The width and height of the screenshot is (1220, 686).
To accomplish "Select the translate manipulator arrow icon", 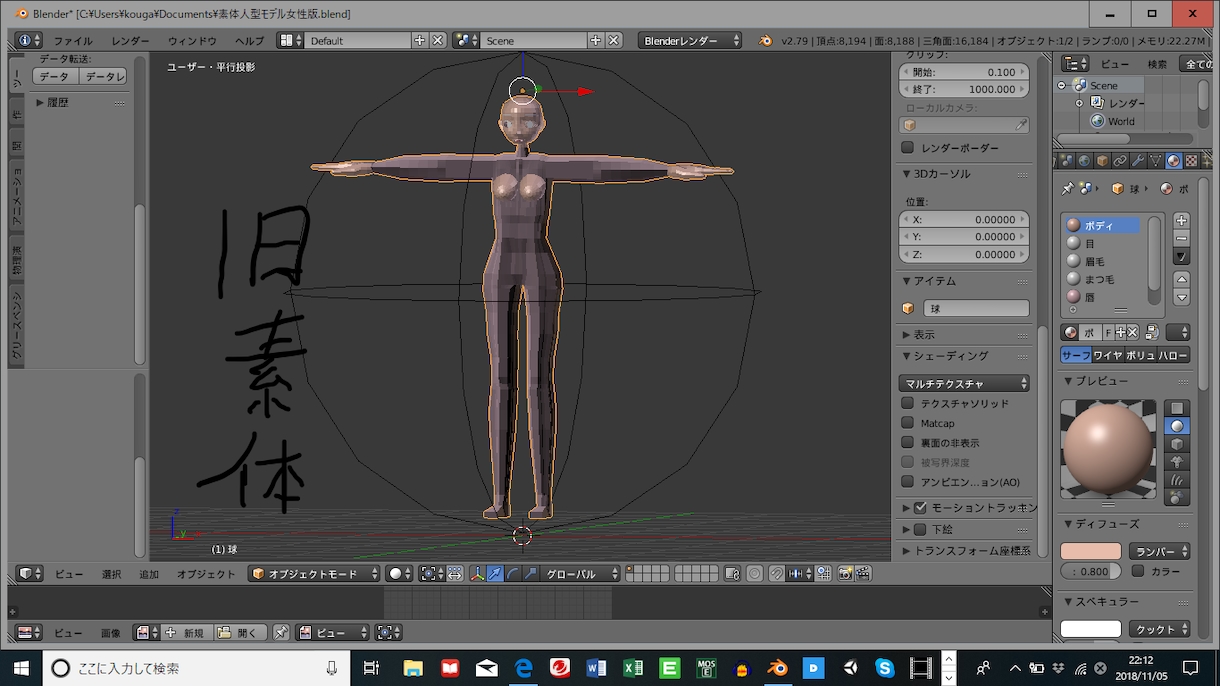I will click(x=495, y=574).
